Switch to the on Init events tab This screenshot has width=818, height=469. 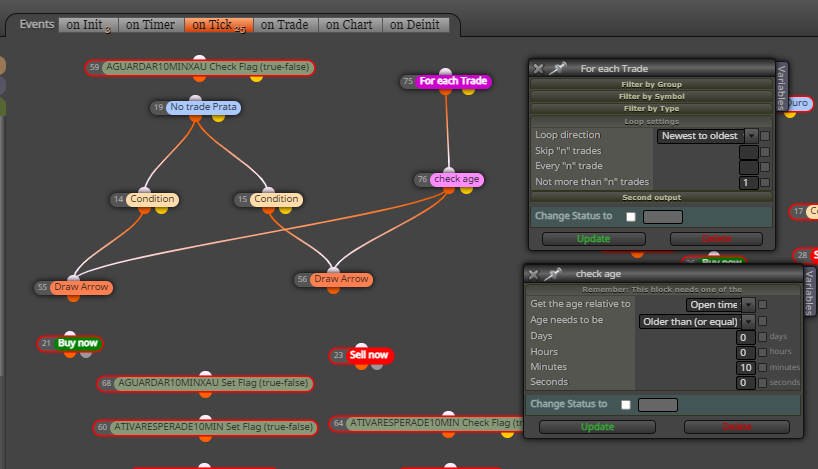88,25
